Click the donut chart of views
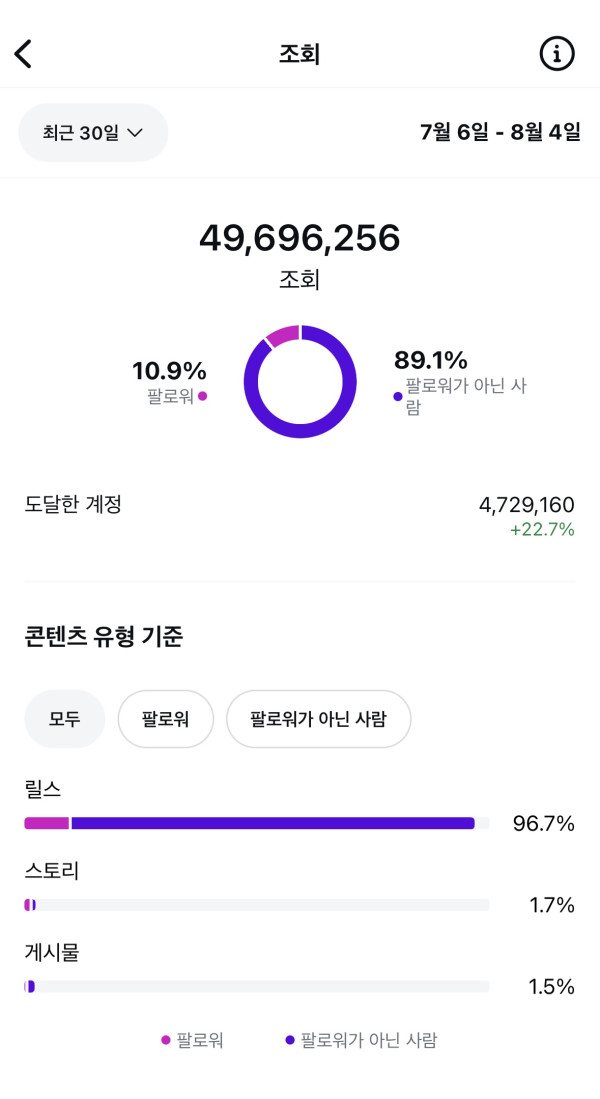Viewport: 600px width, 1099px height. point(300,382)
